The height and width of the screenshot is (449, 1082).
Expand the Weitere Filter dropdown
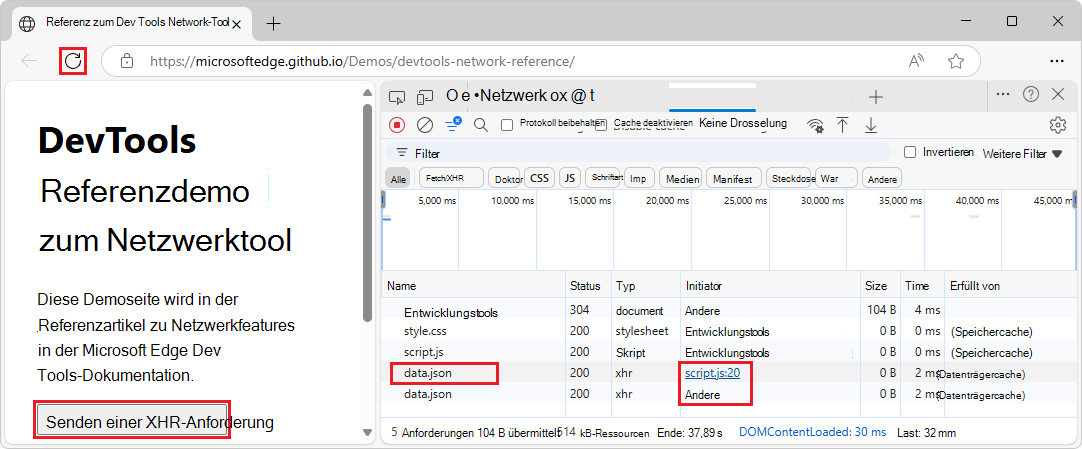[1022, 154]
